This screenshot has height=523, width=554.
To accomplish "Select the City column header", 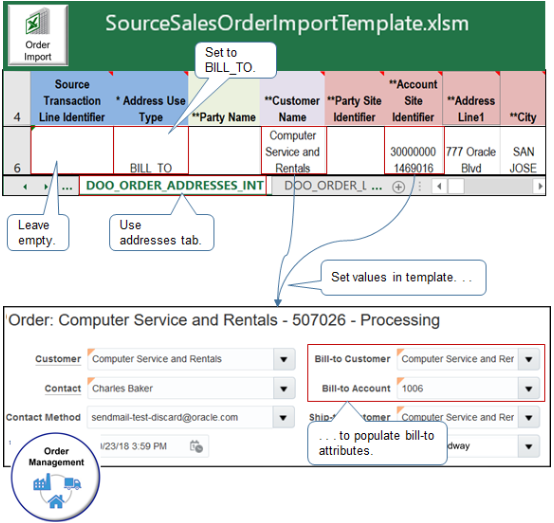I will [523, 99].
